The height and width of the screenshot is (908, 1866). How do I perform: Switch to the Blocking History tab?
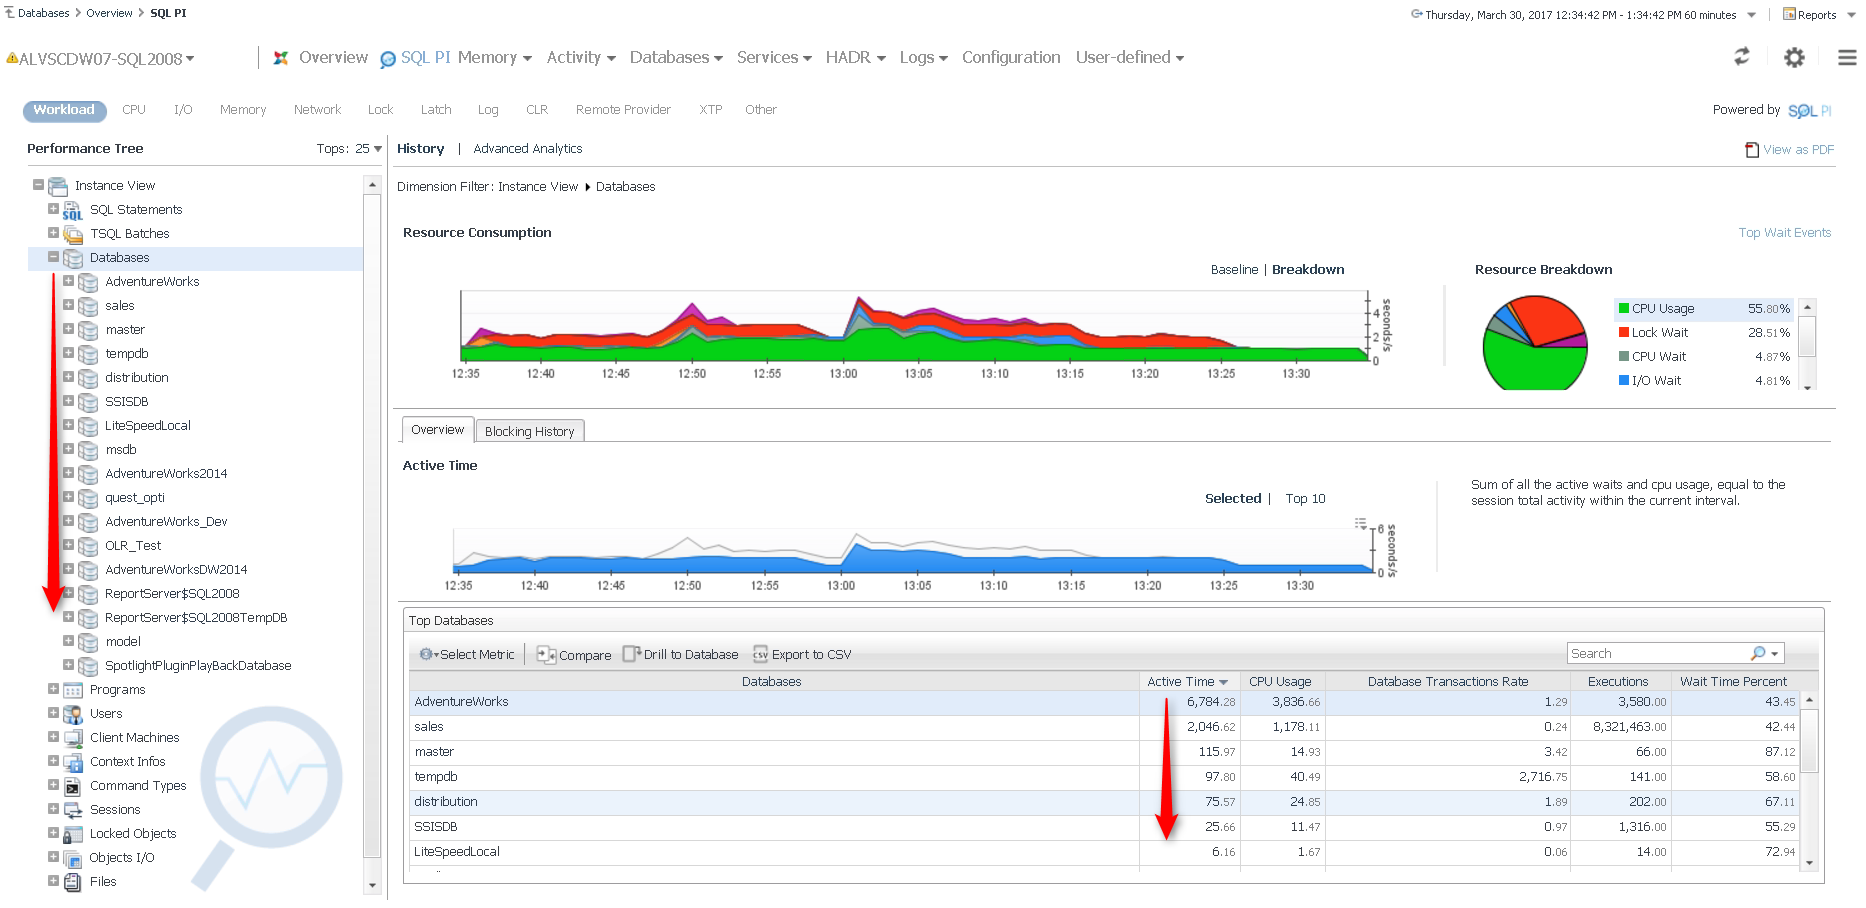pyautogui.click(x=529, y=432)
